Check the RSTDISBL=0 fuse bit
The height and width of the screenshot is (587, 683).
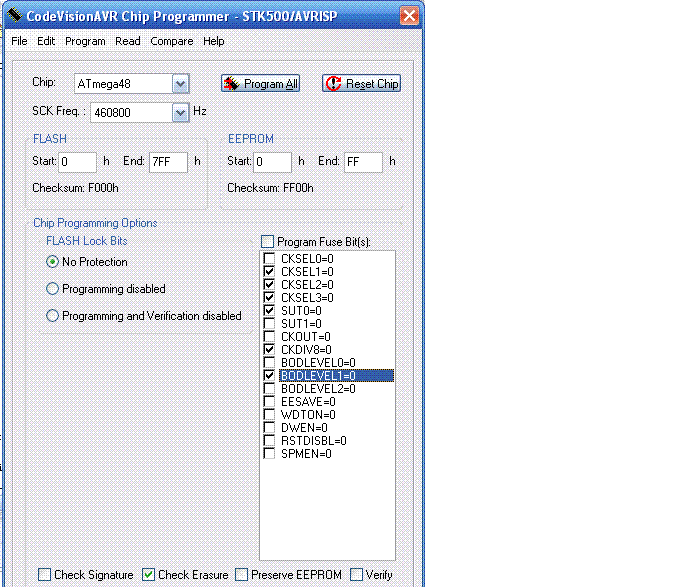(269, 441)
